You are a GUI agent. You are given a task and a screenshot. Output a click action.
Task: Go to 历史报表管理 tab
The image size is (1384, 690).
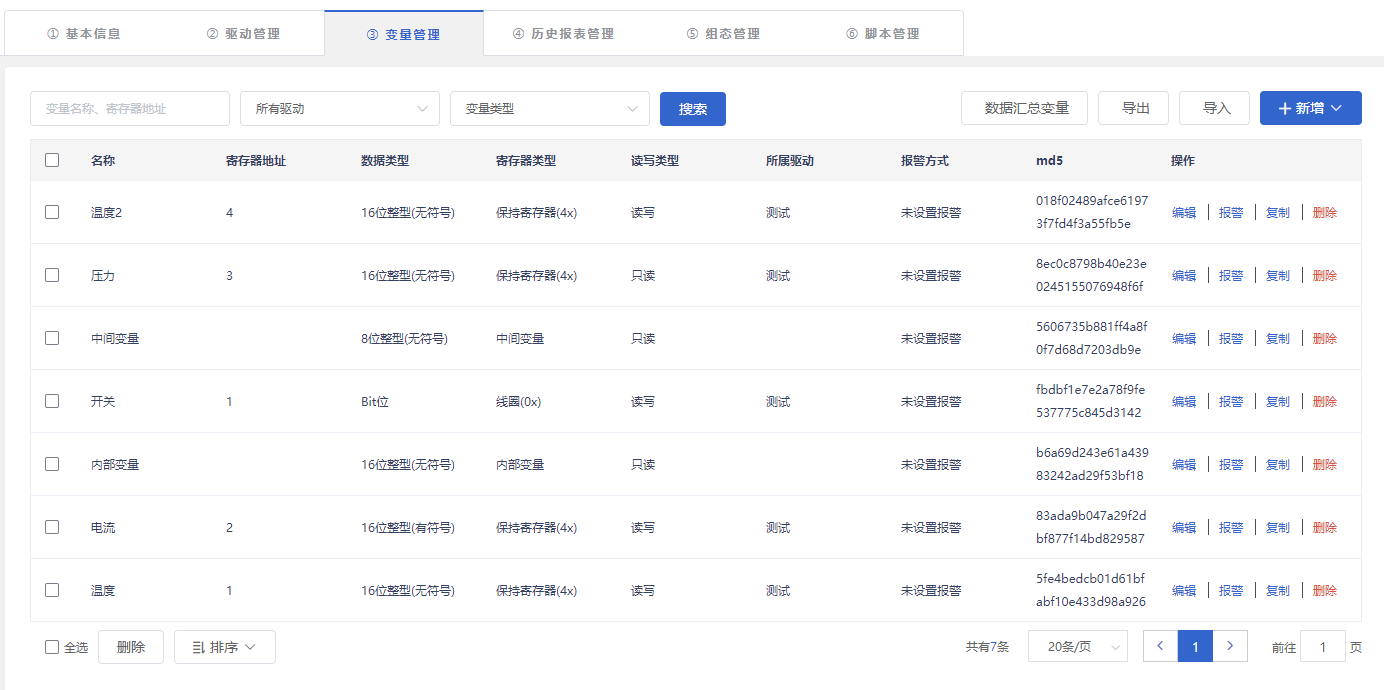(x=563, y=33)
